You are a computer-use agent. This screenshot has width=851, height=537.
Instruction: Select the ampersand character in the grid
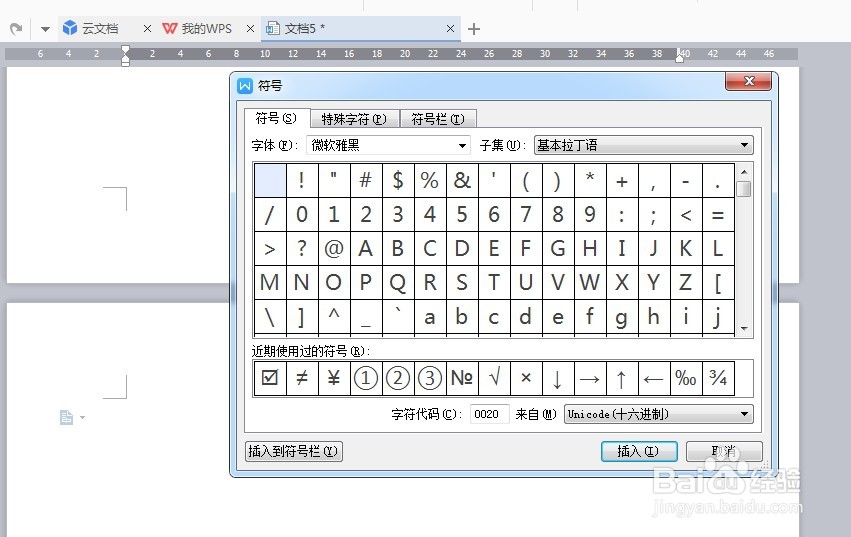(462, 180)
